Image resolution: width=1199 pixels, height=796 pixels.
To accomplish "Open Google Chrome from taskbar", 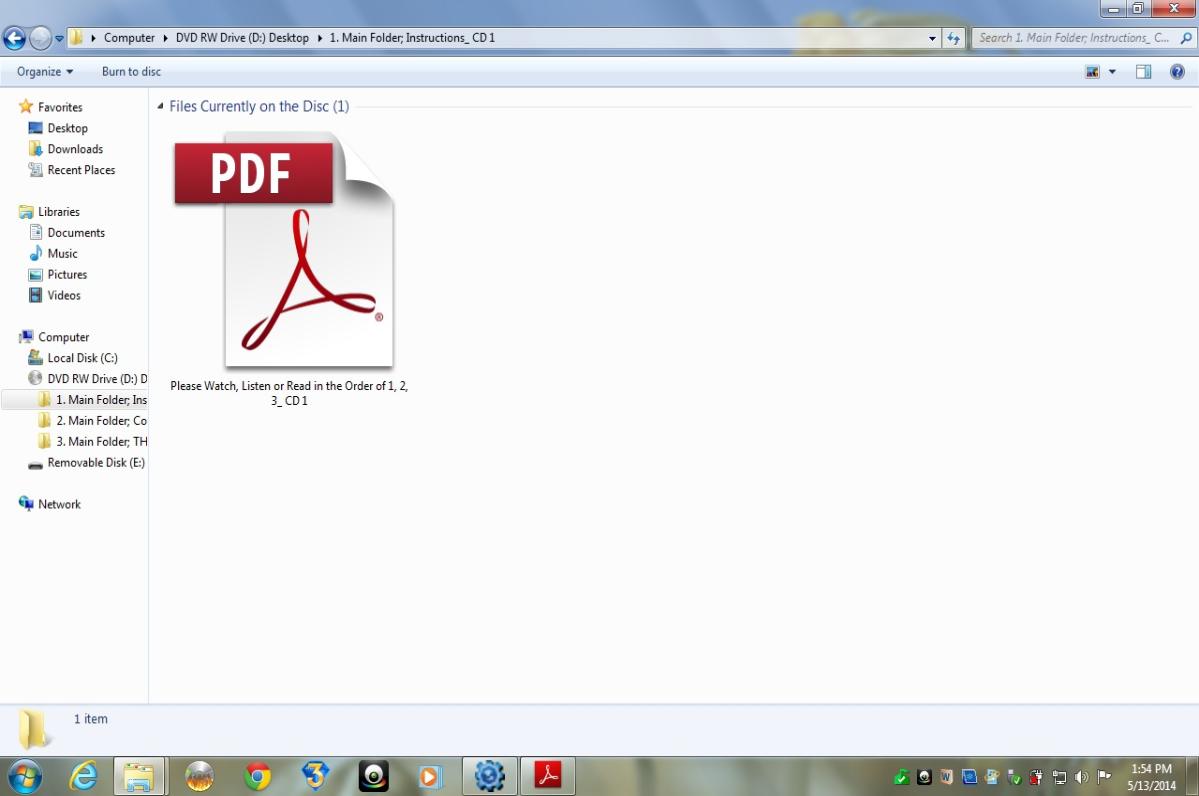I will pyautogui.click(x=258, y=777).
